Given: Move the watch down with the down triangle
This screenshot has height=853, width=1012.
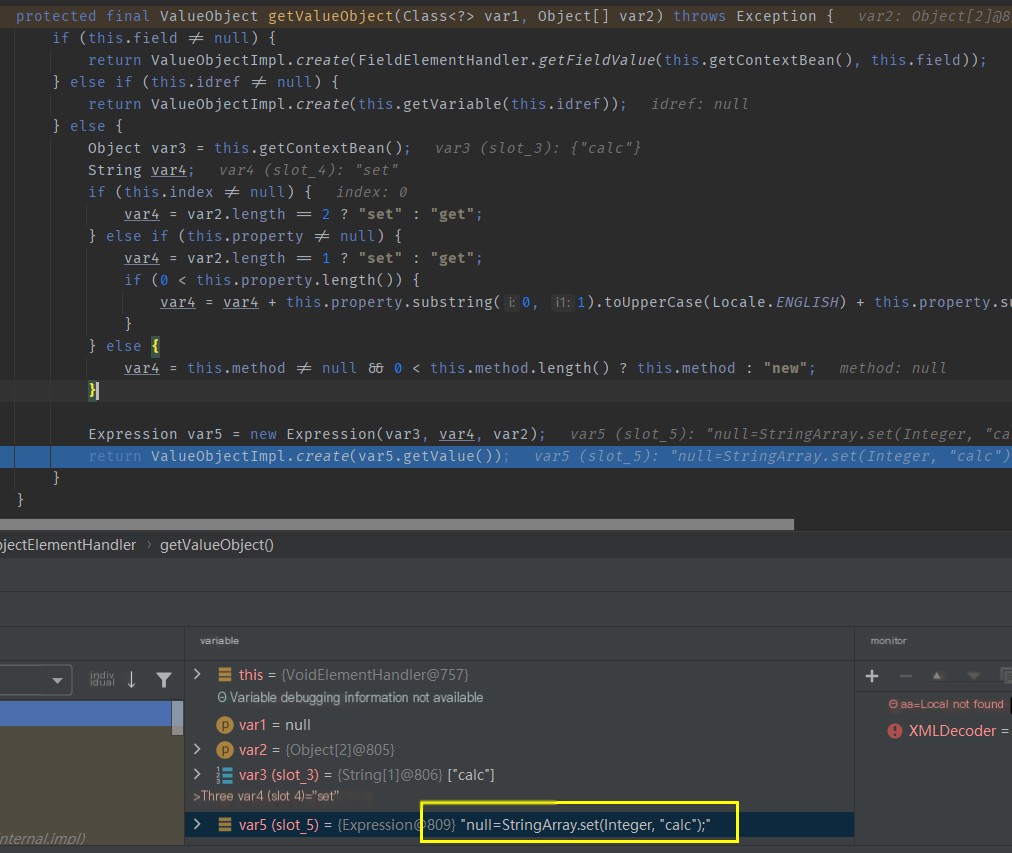Looking at the screenshot, I should click(974, 676).
